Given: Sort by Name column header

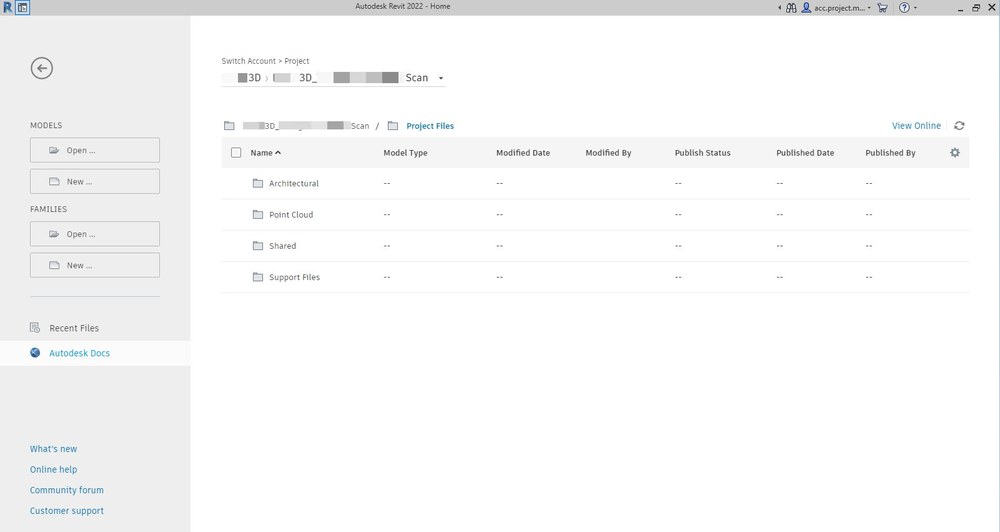Looking at the screenshot, I should pos(265,152).
